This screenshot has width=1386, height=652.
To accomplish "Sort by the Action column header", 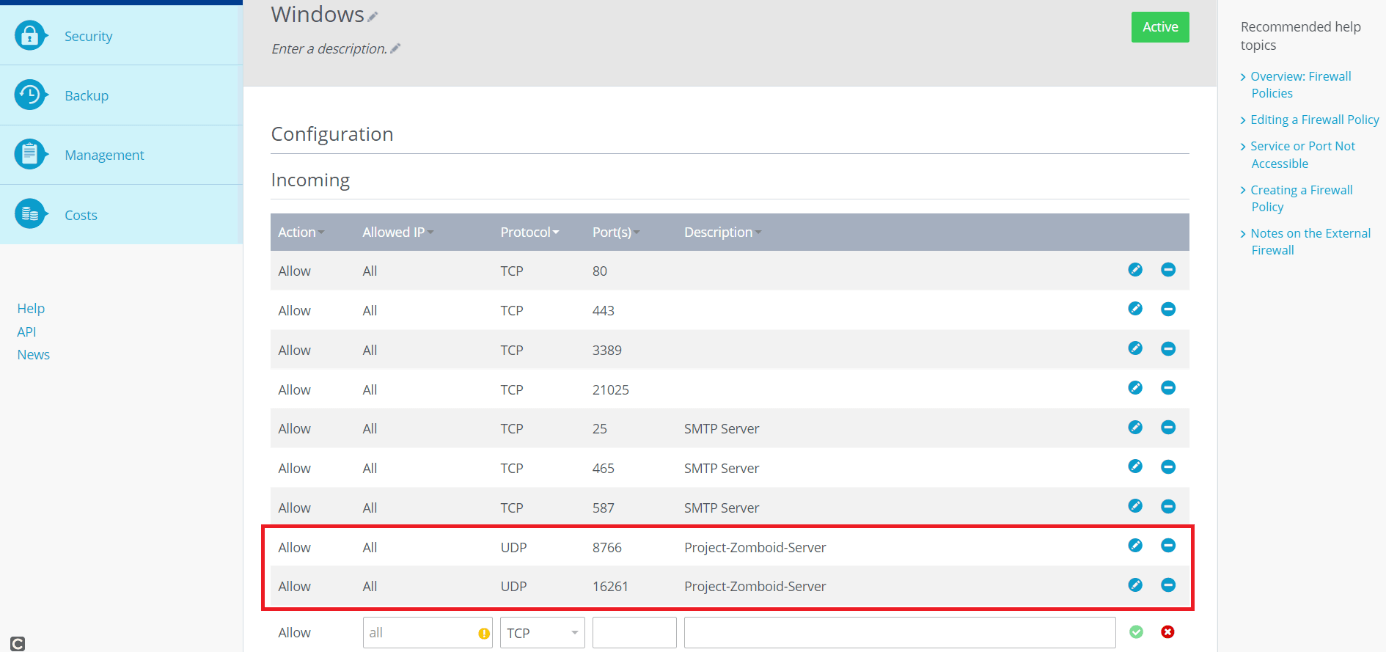I will 301,232.
